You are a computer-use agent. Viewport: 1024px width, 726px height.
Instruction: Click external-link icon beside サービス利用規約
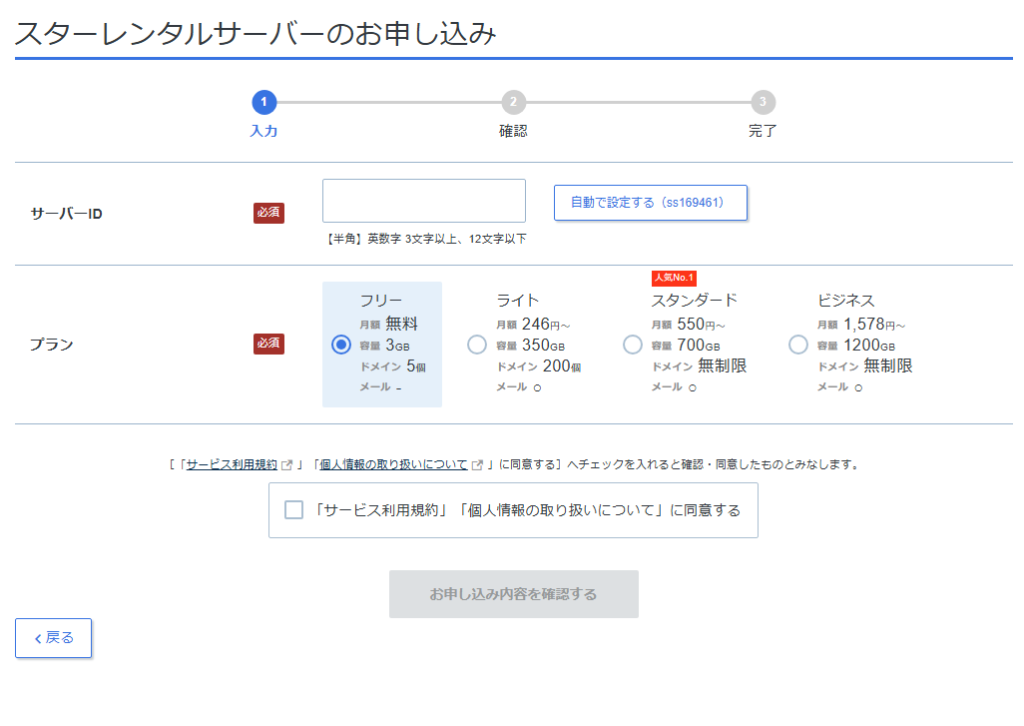(x=288, y=465)
